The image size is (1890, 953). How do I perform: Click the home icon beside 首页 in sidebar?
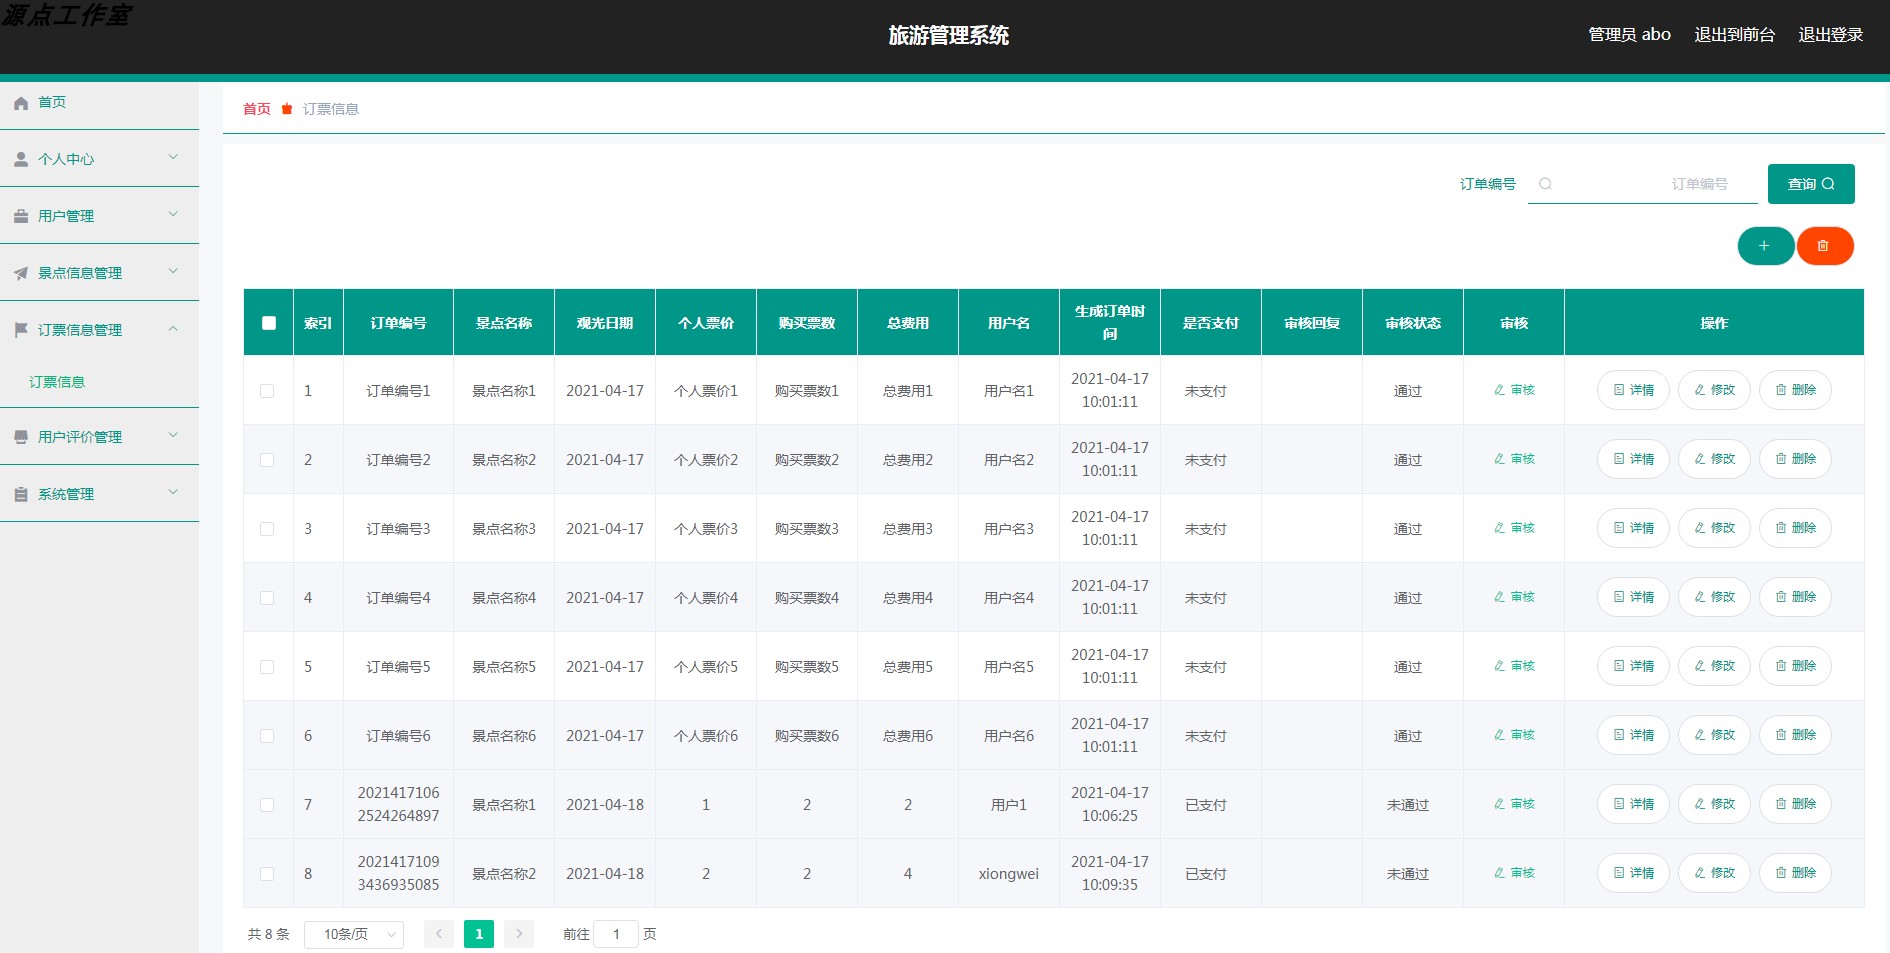pyautogui.click(x=20, y=102)
